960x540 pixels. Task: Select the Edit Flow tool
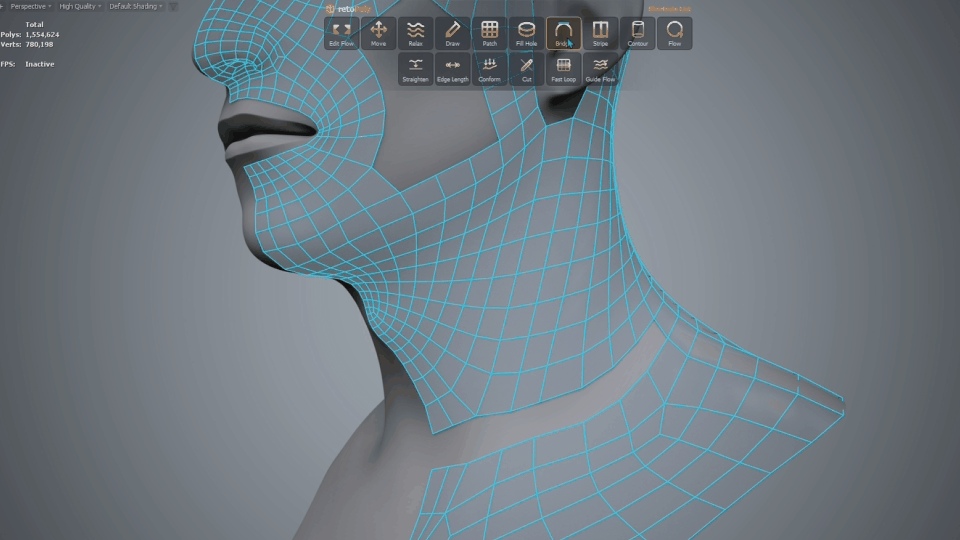(x=341, y=33)
